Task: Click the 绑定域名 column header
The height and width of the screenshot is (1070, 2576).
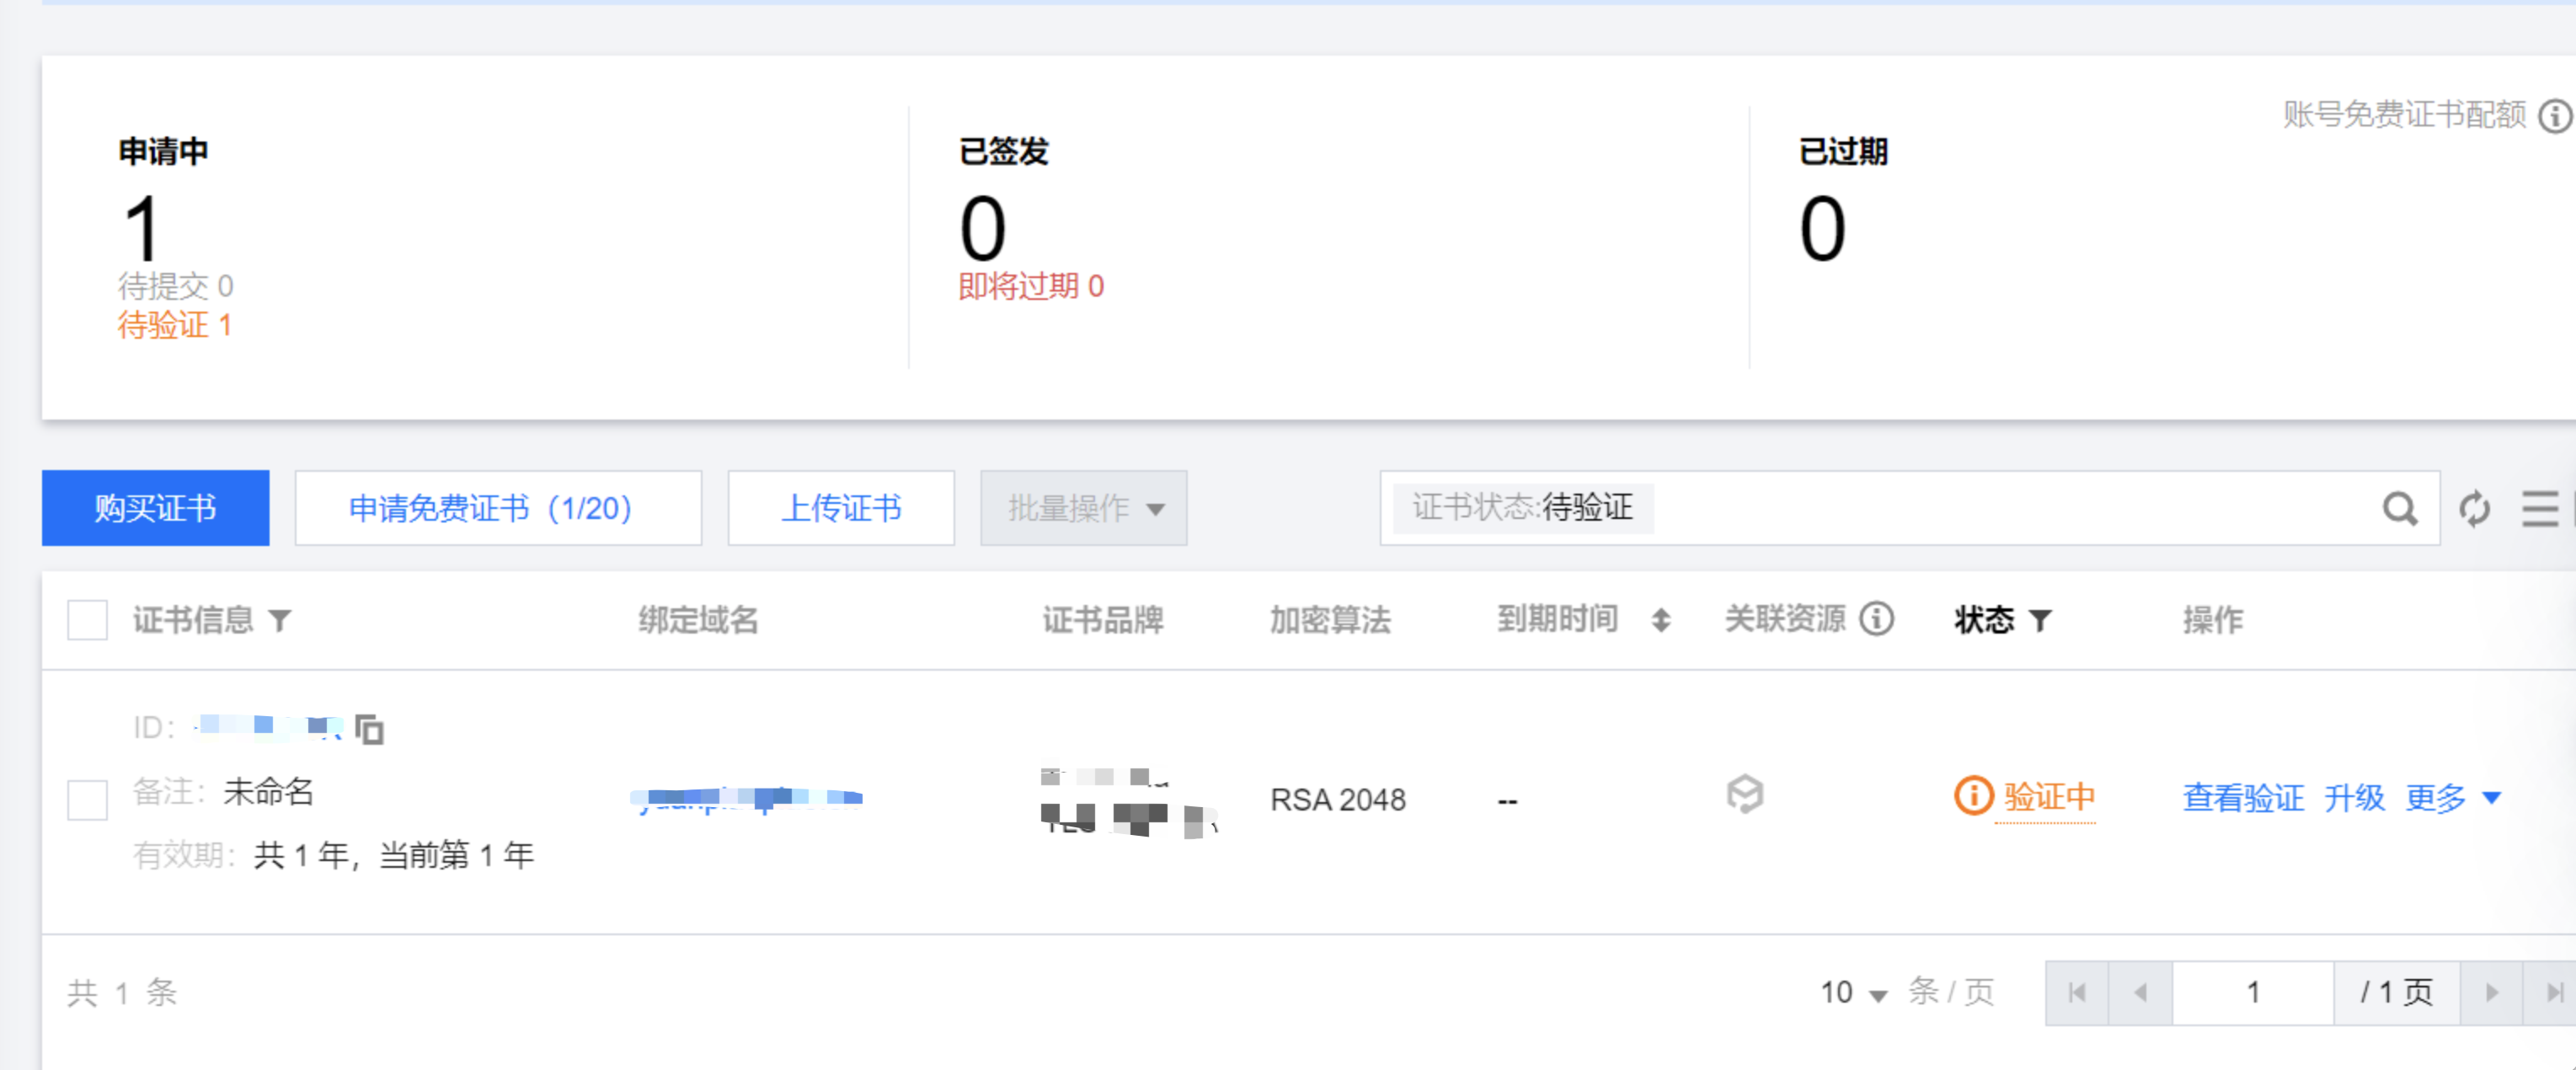Action: tap(699, 620)
